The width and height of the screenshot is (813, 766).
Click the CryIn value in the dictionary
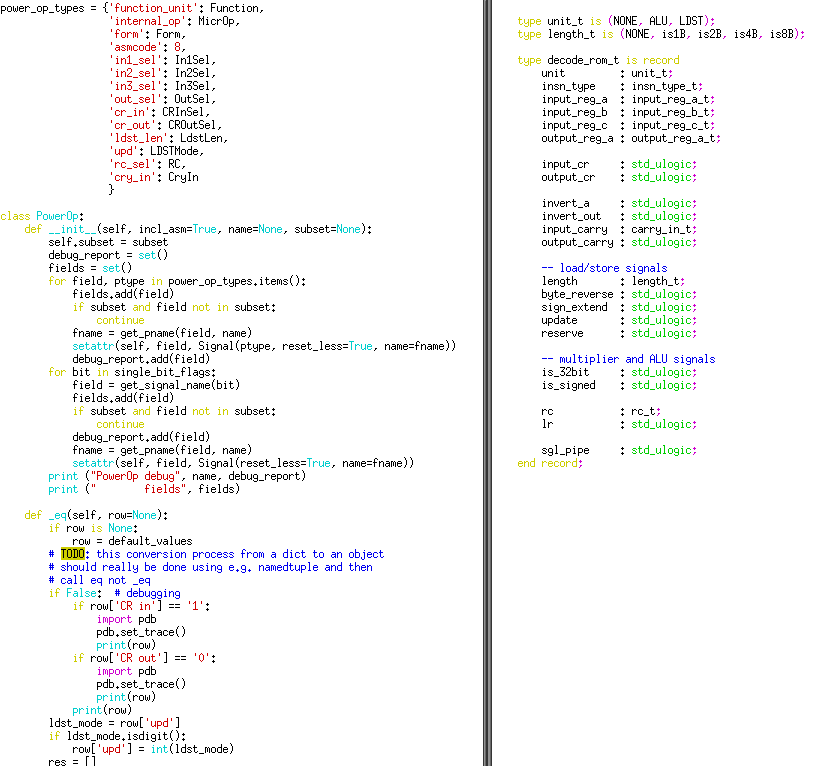(183, 177)
